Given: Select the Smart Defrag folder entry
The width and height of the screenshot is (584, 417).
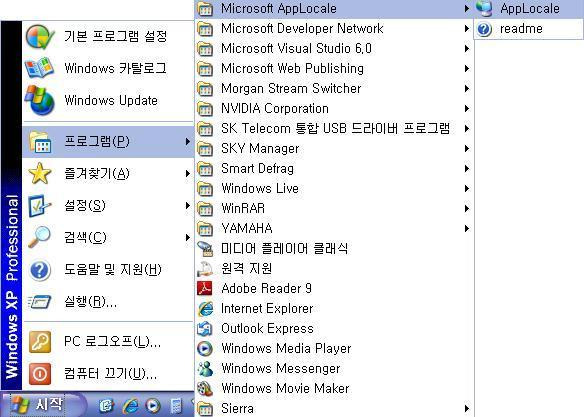Looking at the screenshot, I should (x=334, y=169).
